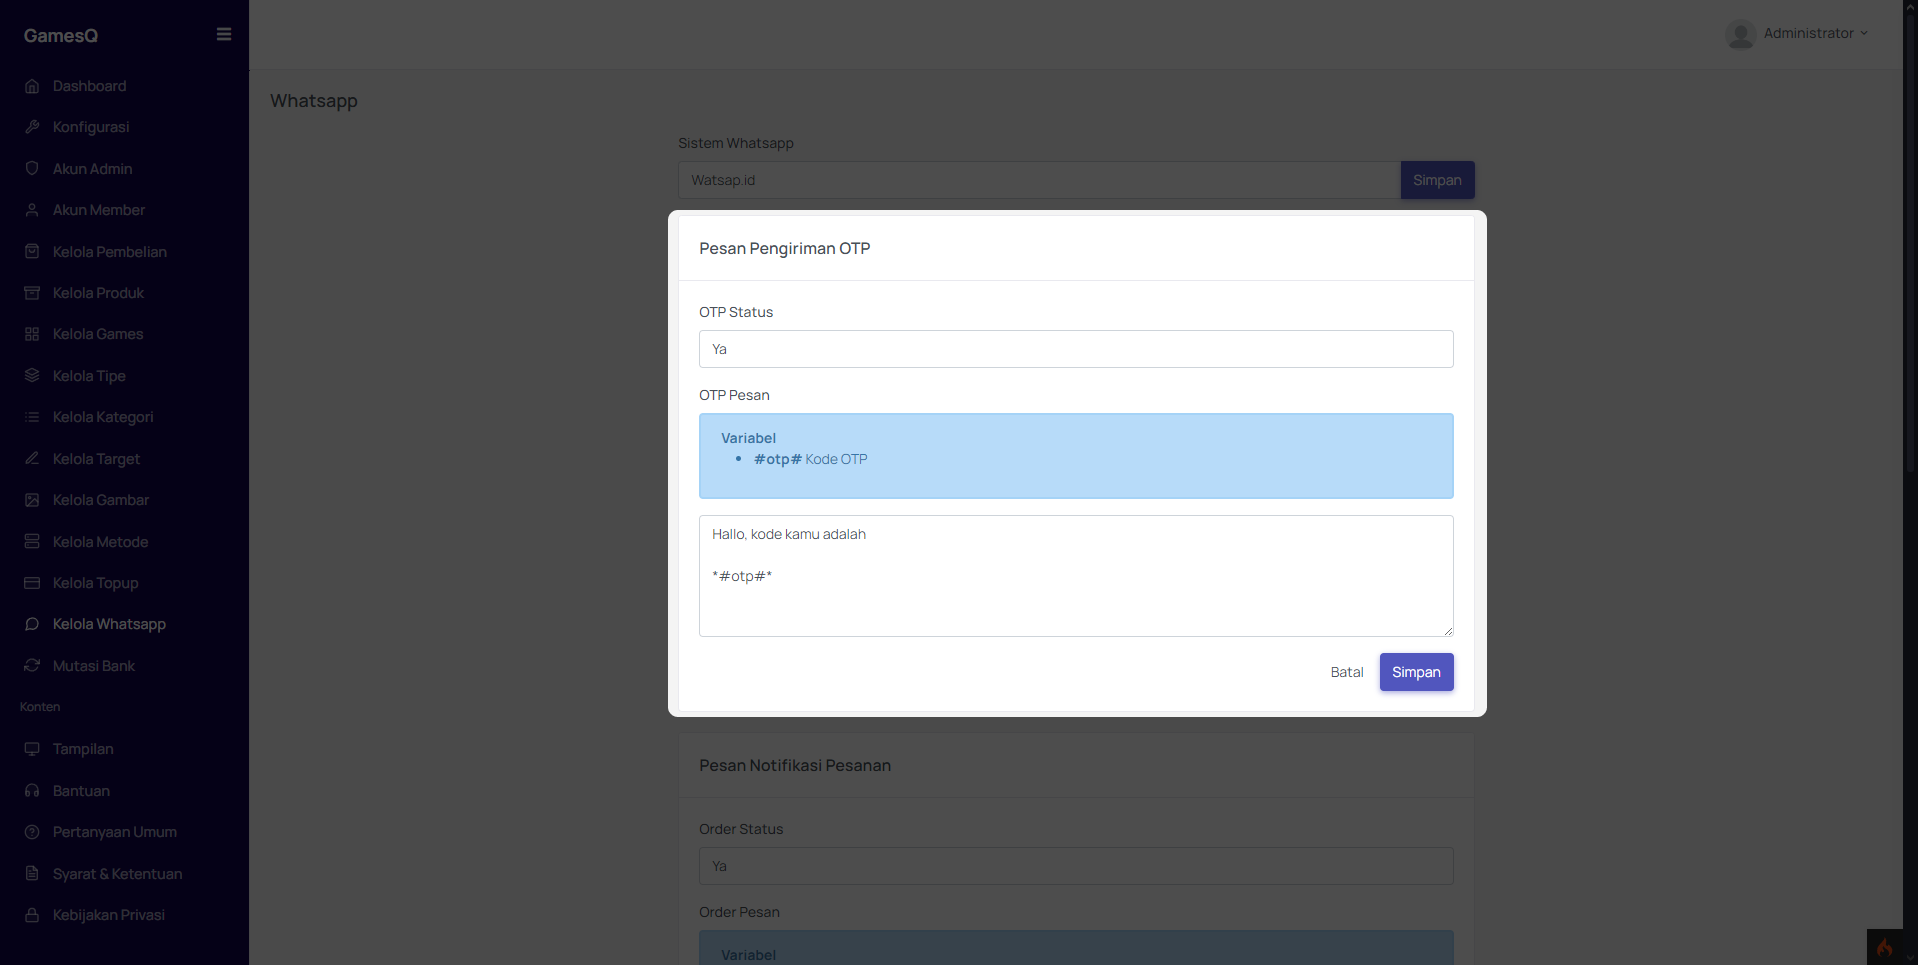Click Simpan next to Sistem Whatsapp

pyautogui.click(x=1437, y=180)
